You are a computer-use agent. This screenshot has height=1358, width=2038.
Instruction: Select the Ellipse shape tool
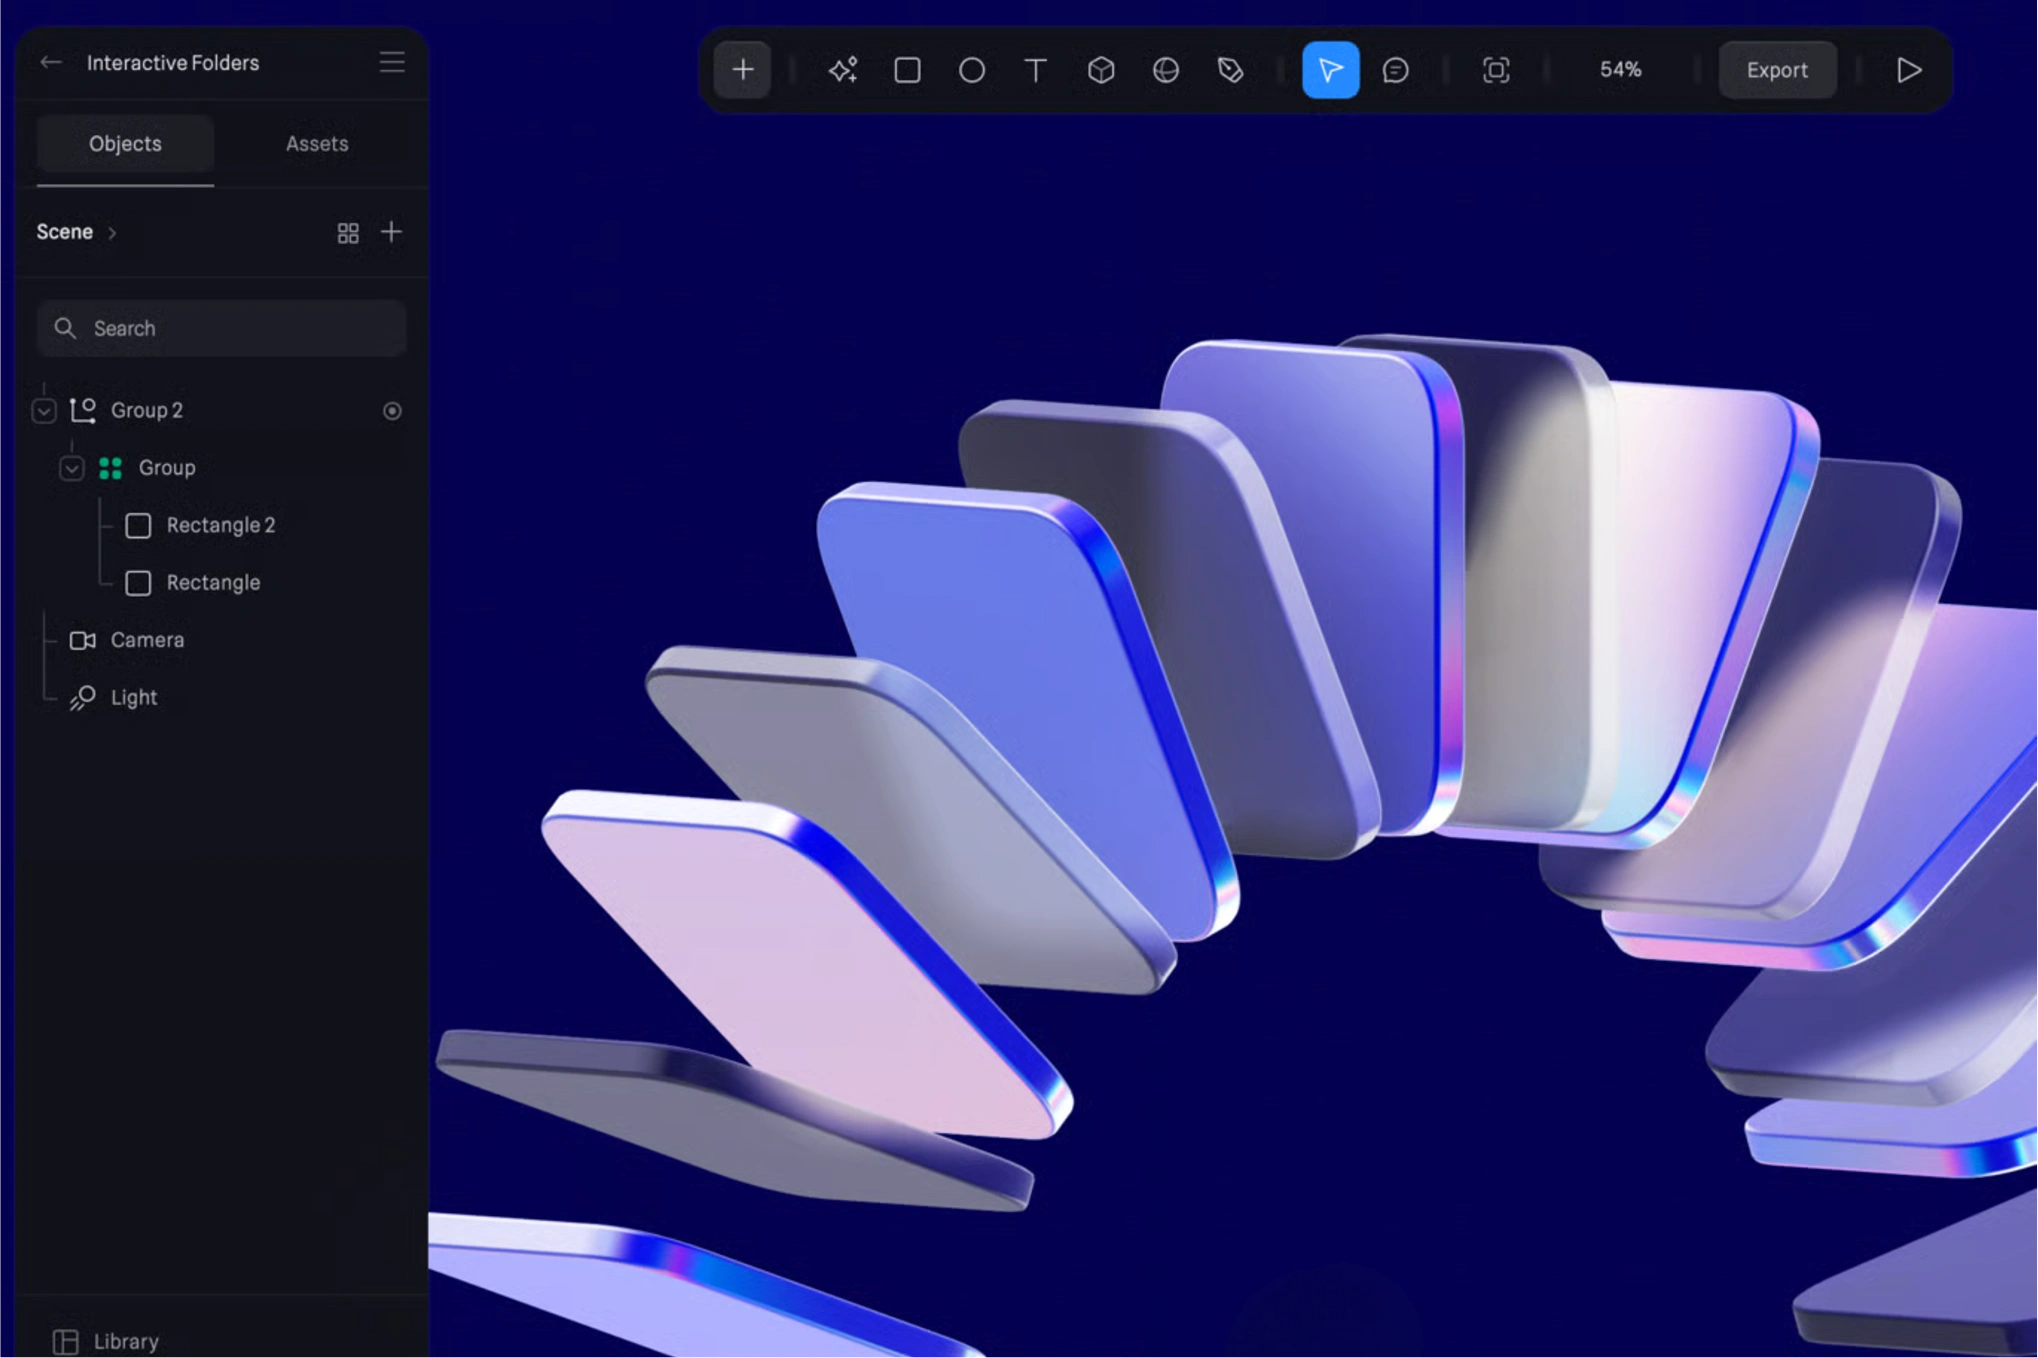pos(971,70)
